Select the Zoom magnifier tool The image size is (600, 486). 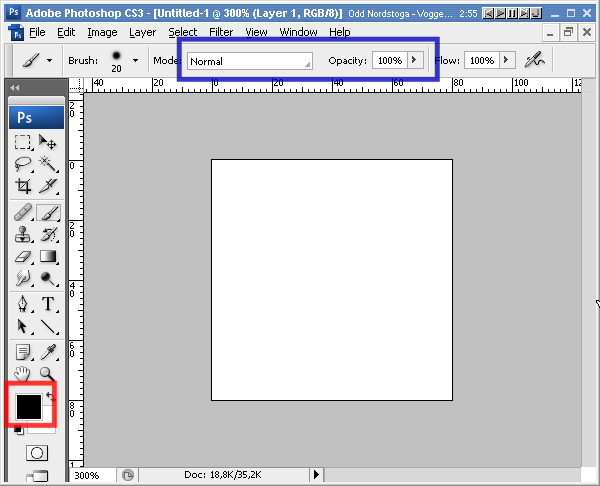coord(48,373)
